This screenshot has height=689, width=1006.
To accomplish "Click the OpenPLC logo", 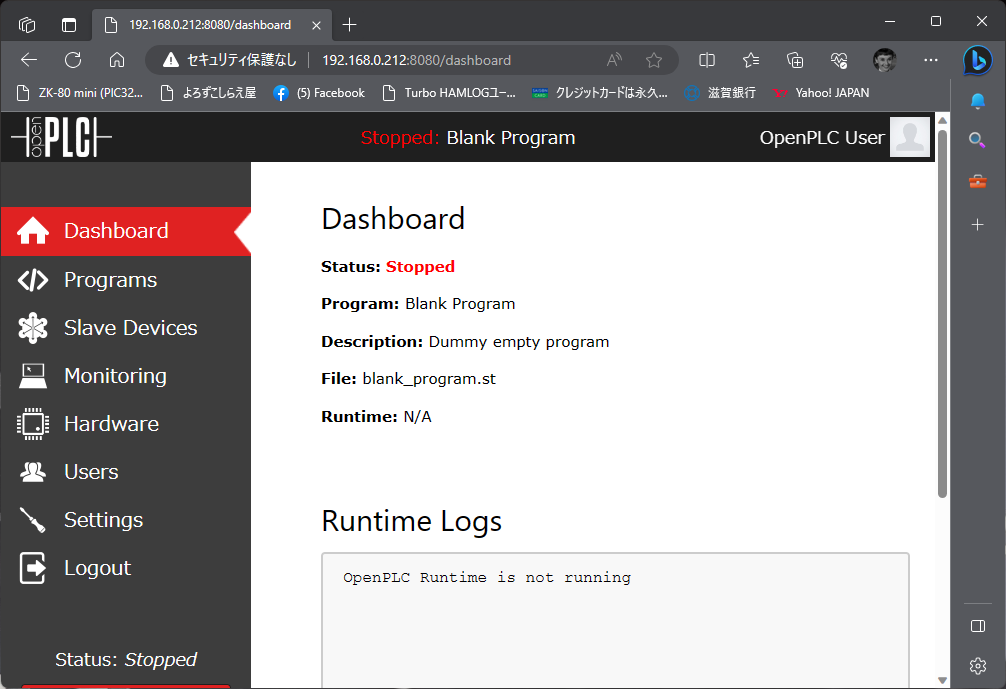I will coord(62,137).
